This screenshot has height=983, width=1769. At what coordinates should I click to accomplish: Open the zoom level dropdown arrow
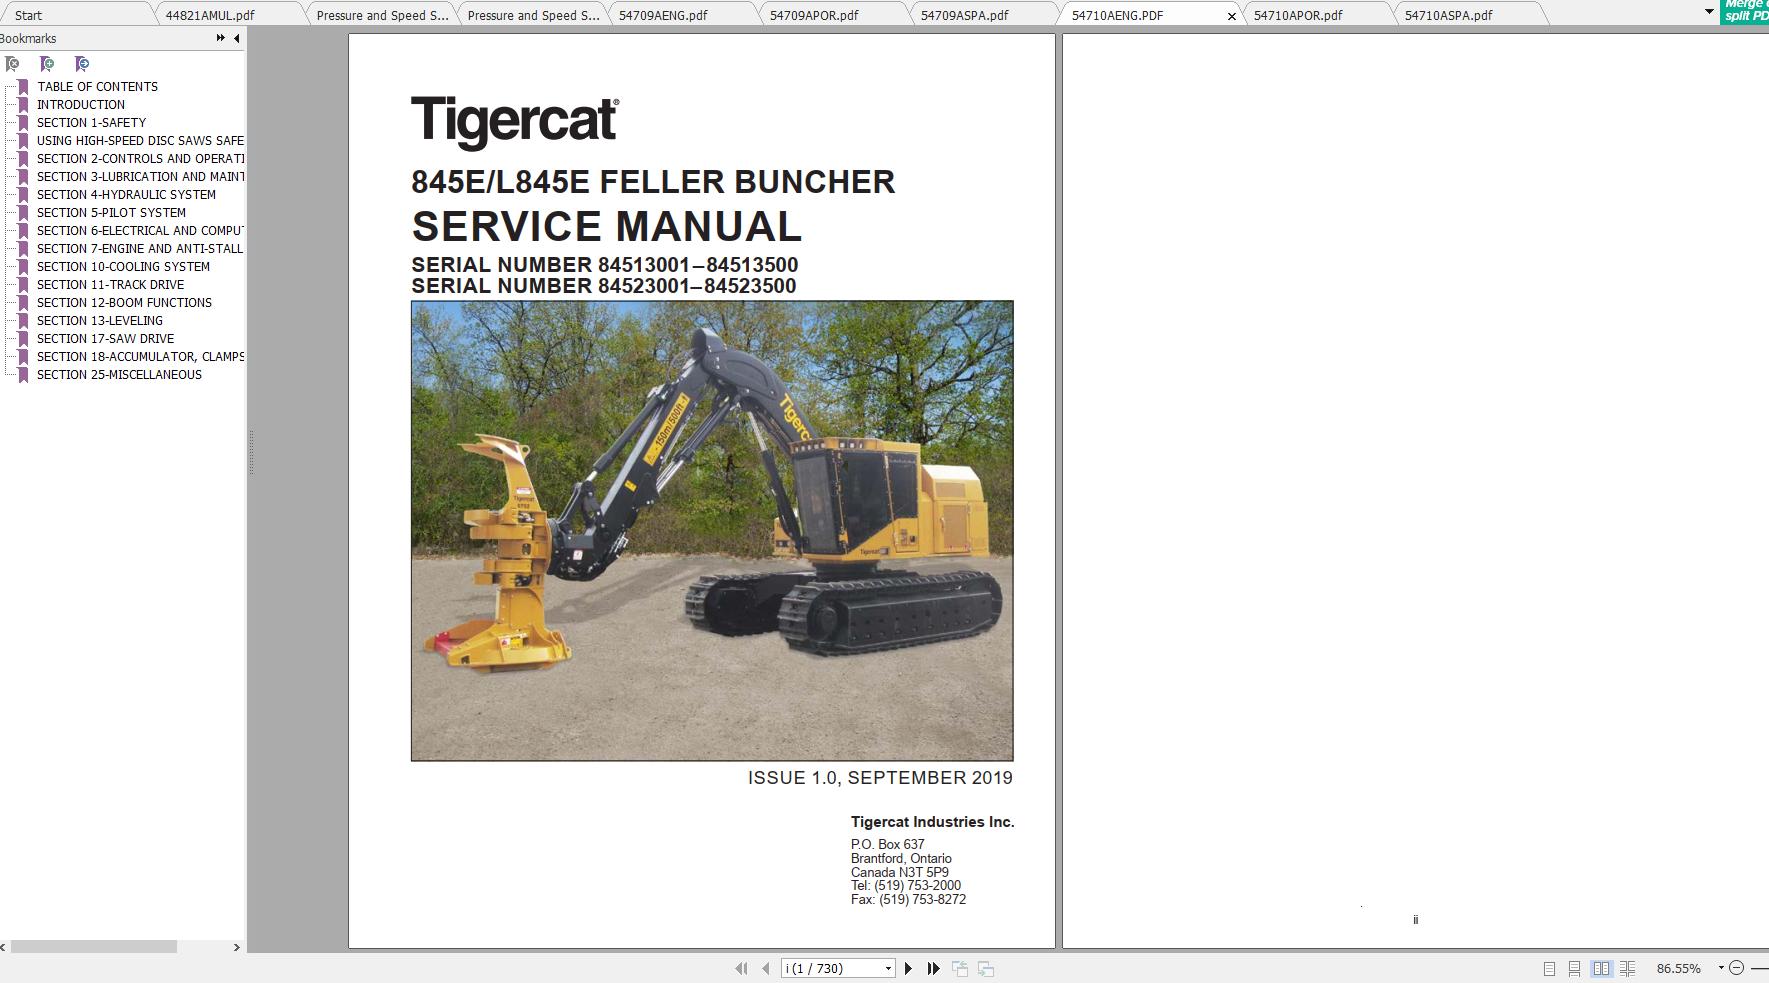pos(1721,968)
